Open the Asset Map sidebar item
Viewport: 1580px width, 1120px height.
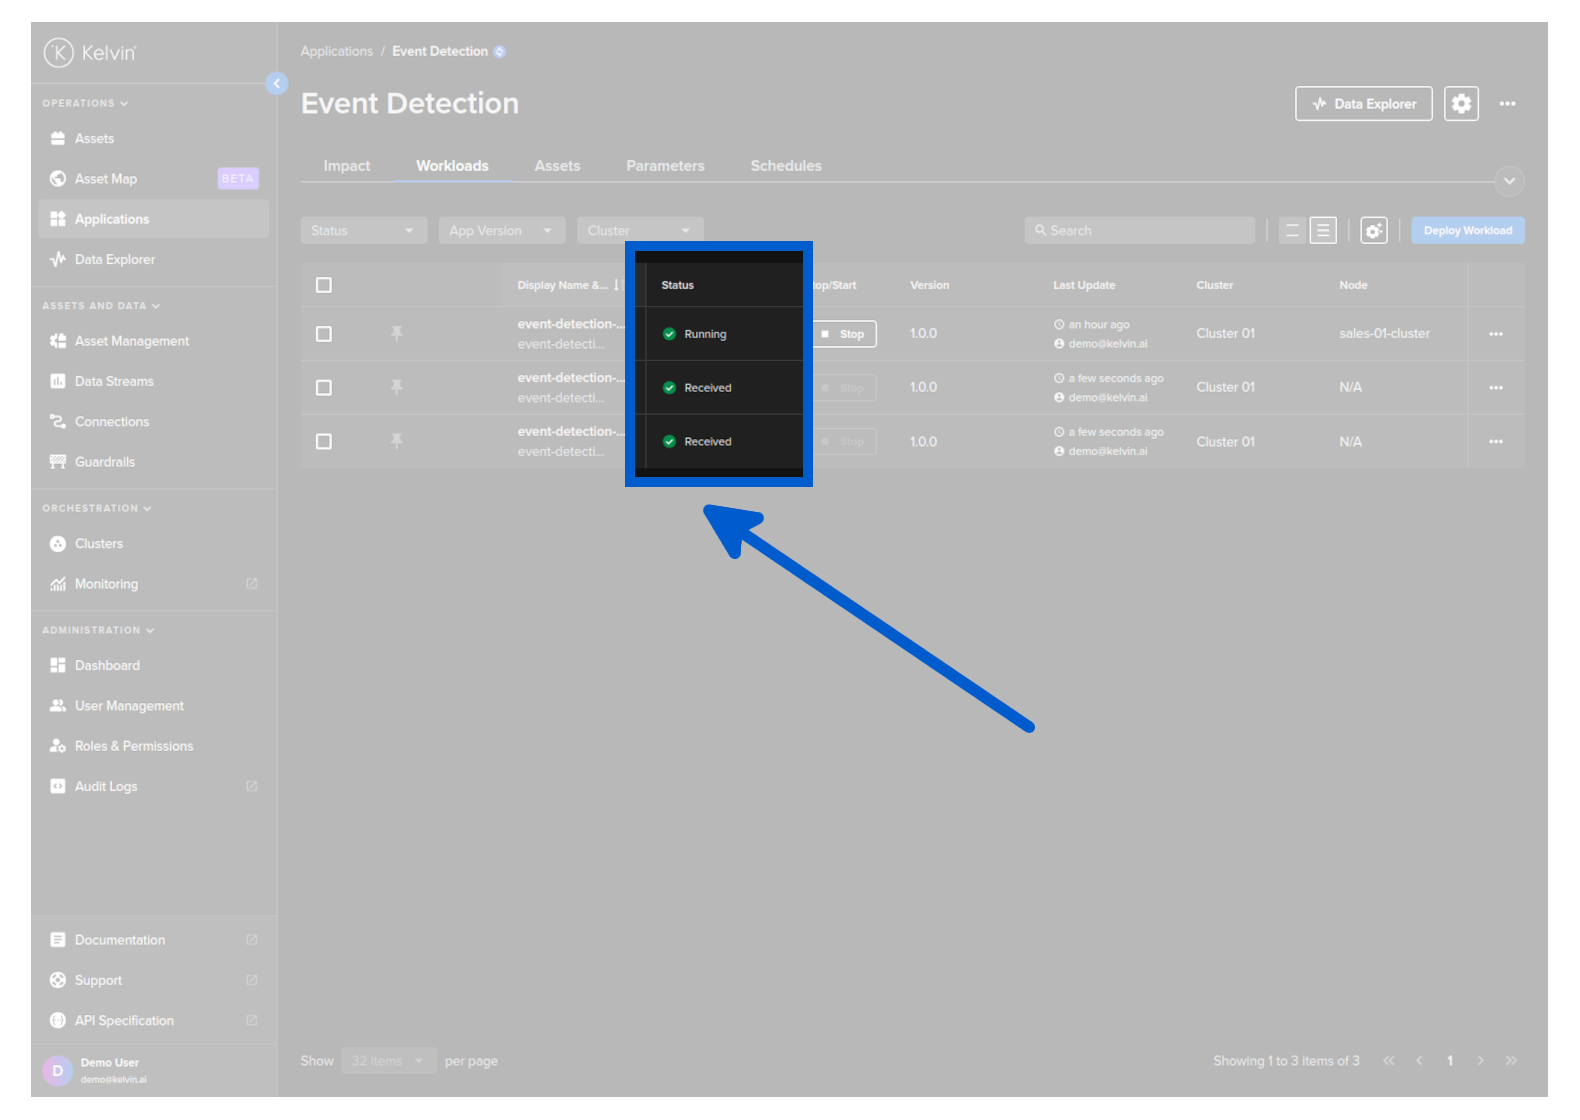106,179
